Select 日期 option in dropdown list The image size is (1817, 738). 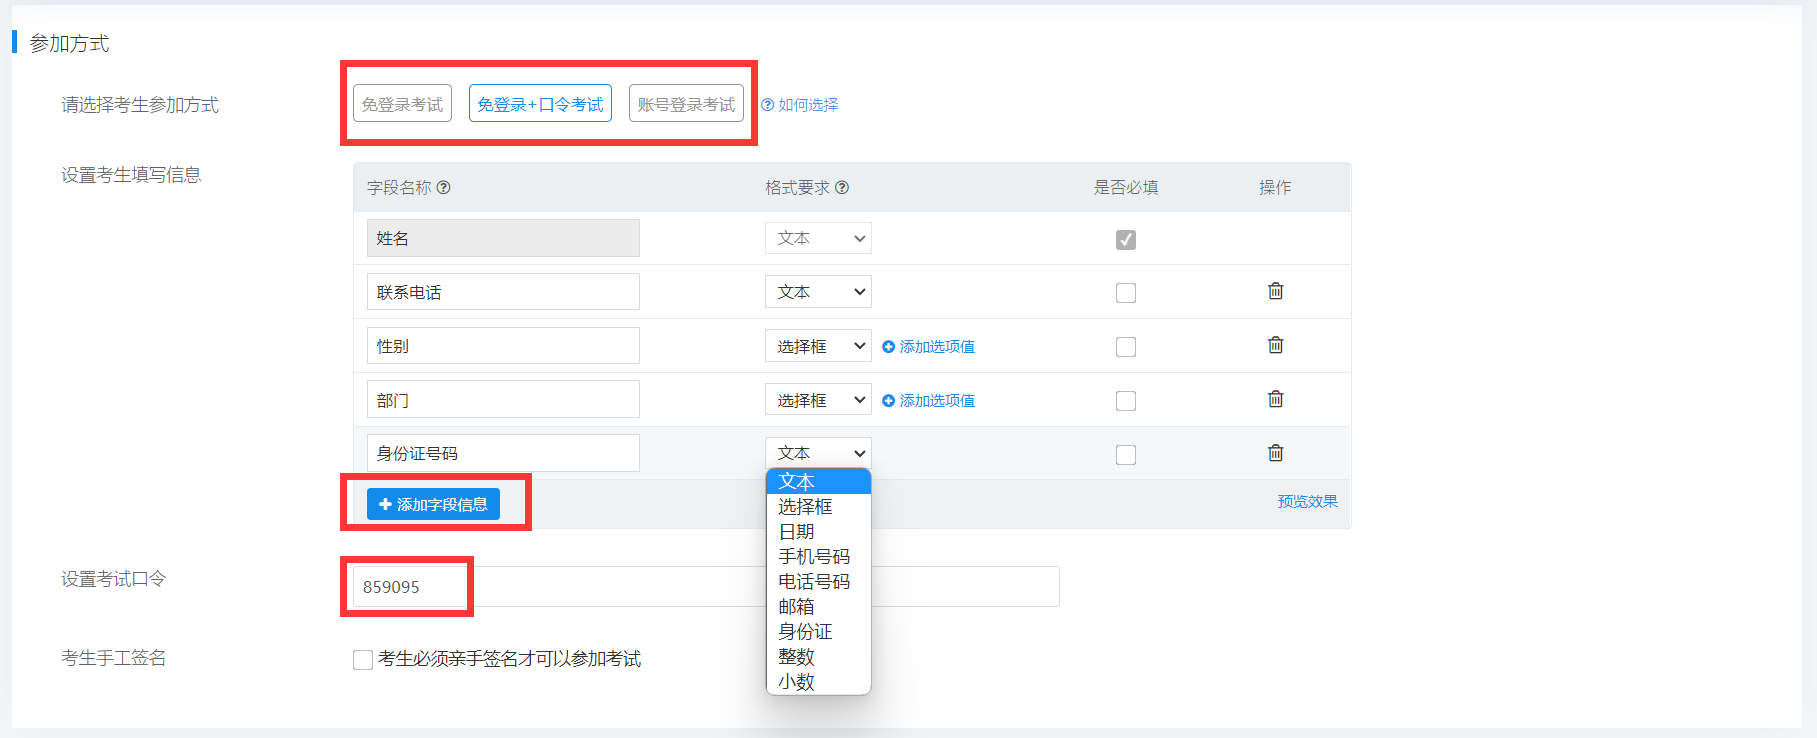coord(818,532)
